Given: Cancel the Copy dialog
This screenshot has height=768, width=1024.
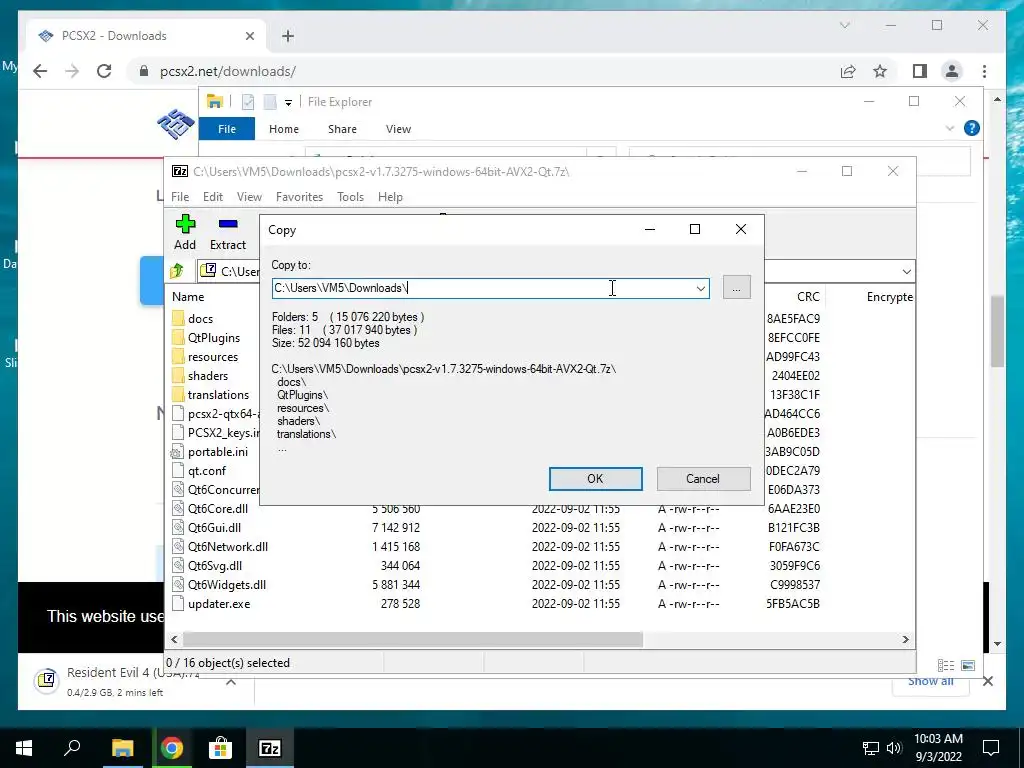Looking at the screenshot, I should (x=703, y=479).
